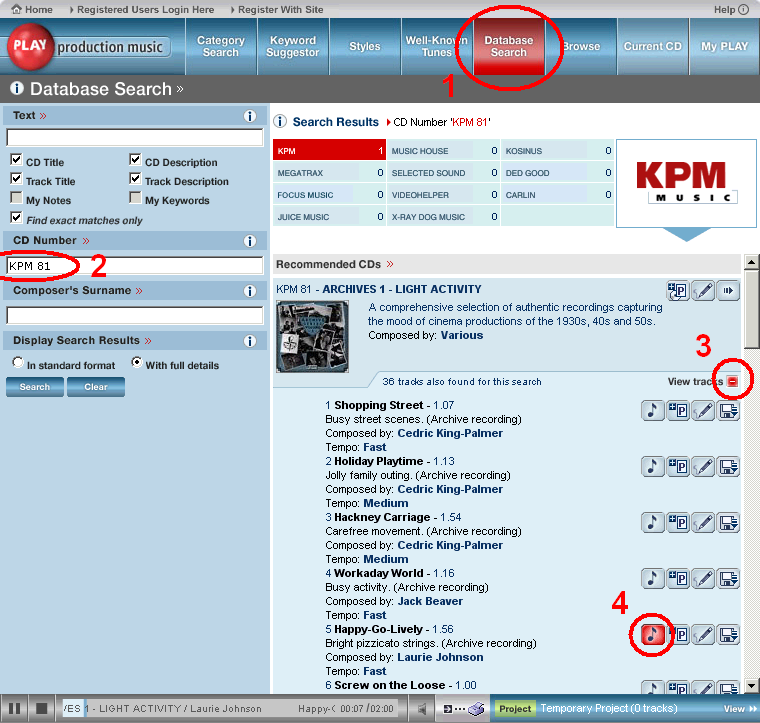760x723 pixels.
Task: Open composer Laurie Johnson link
Action: click(439, 657)
